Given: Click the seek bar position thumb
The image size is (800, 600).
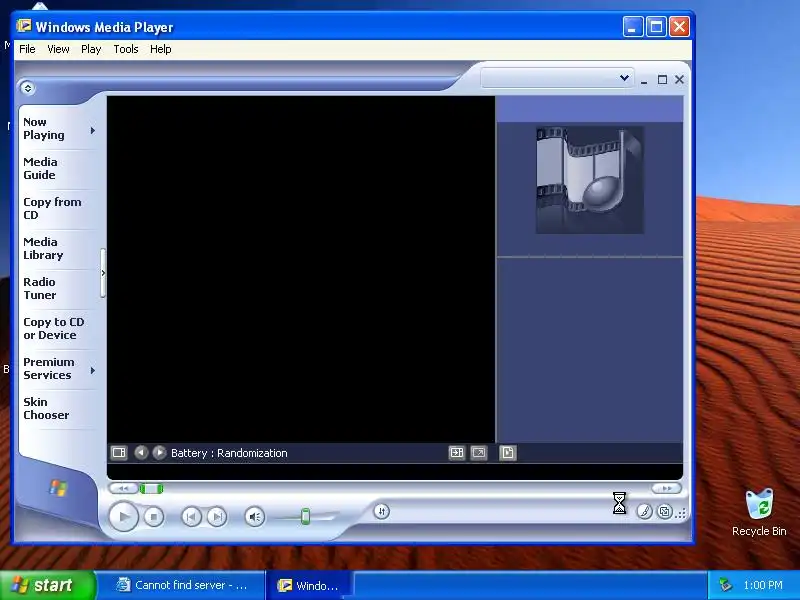Looking at the screenshot, I should tap(152, 489).
